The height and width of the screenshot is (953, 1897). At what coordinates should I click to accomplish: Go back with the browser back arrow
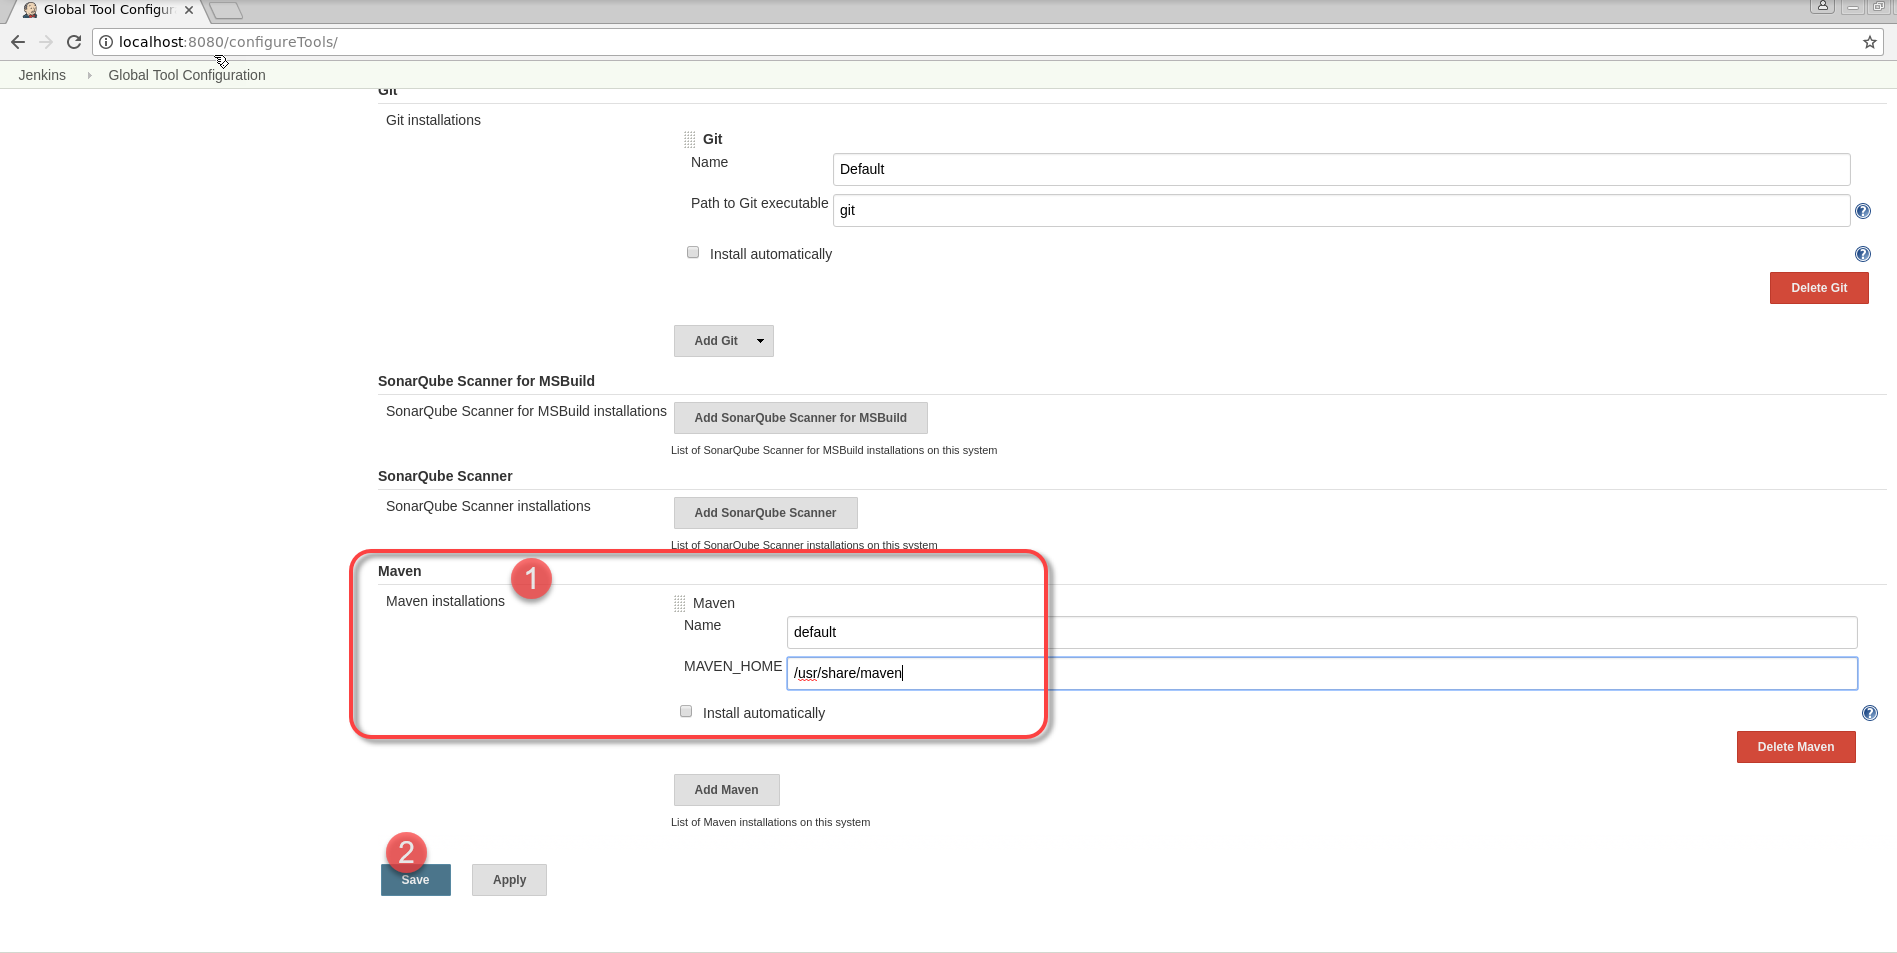18,42
